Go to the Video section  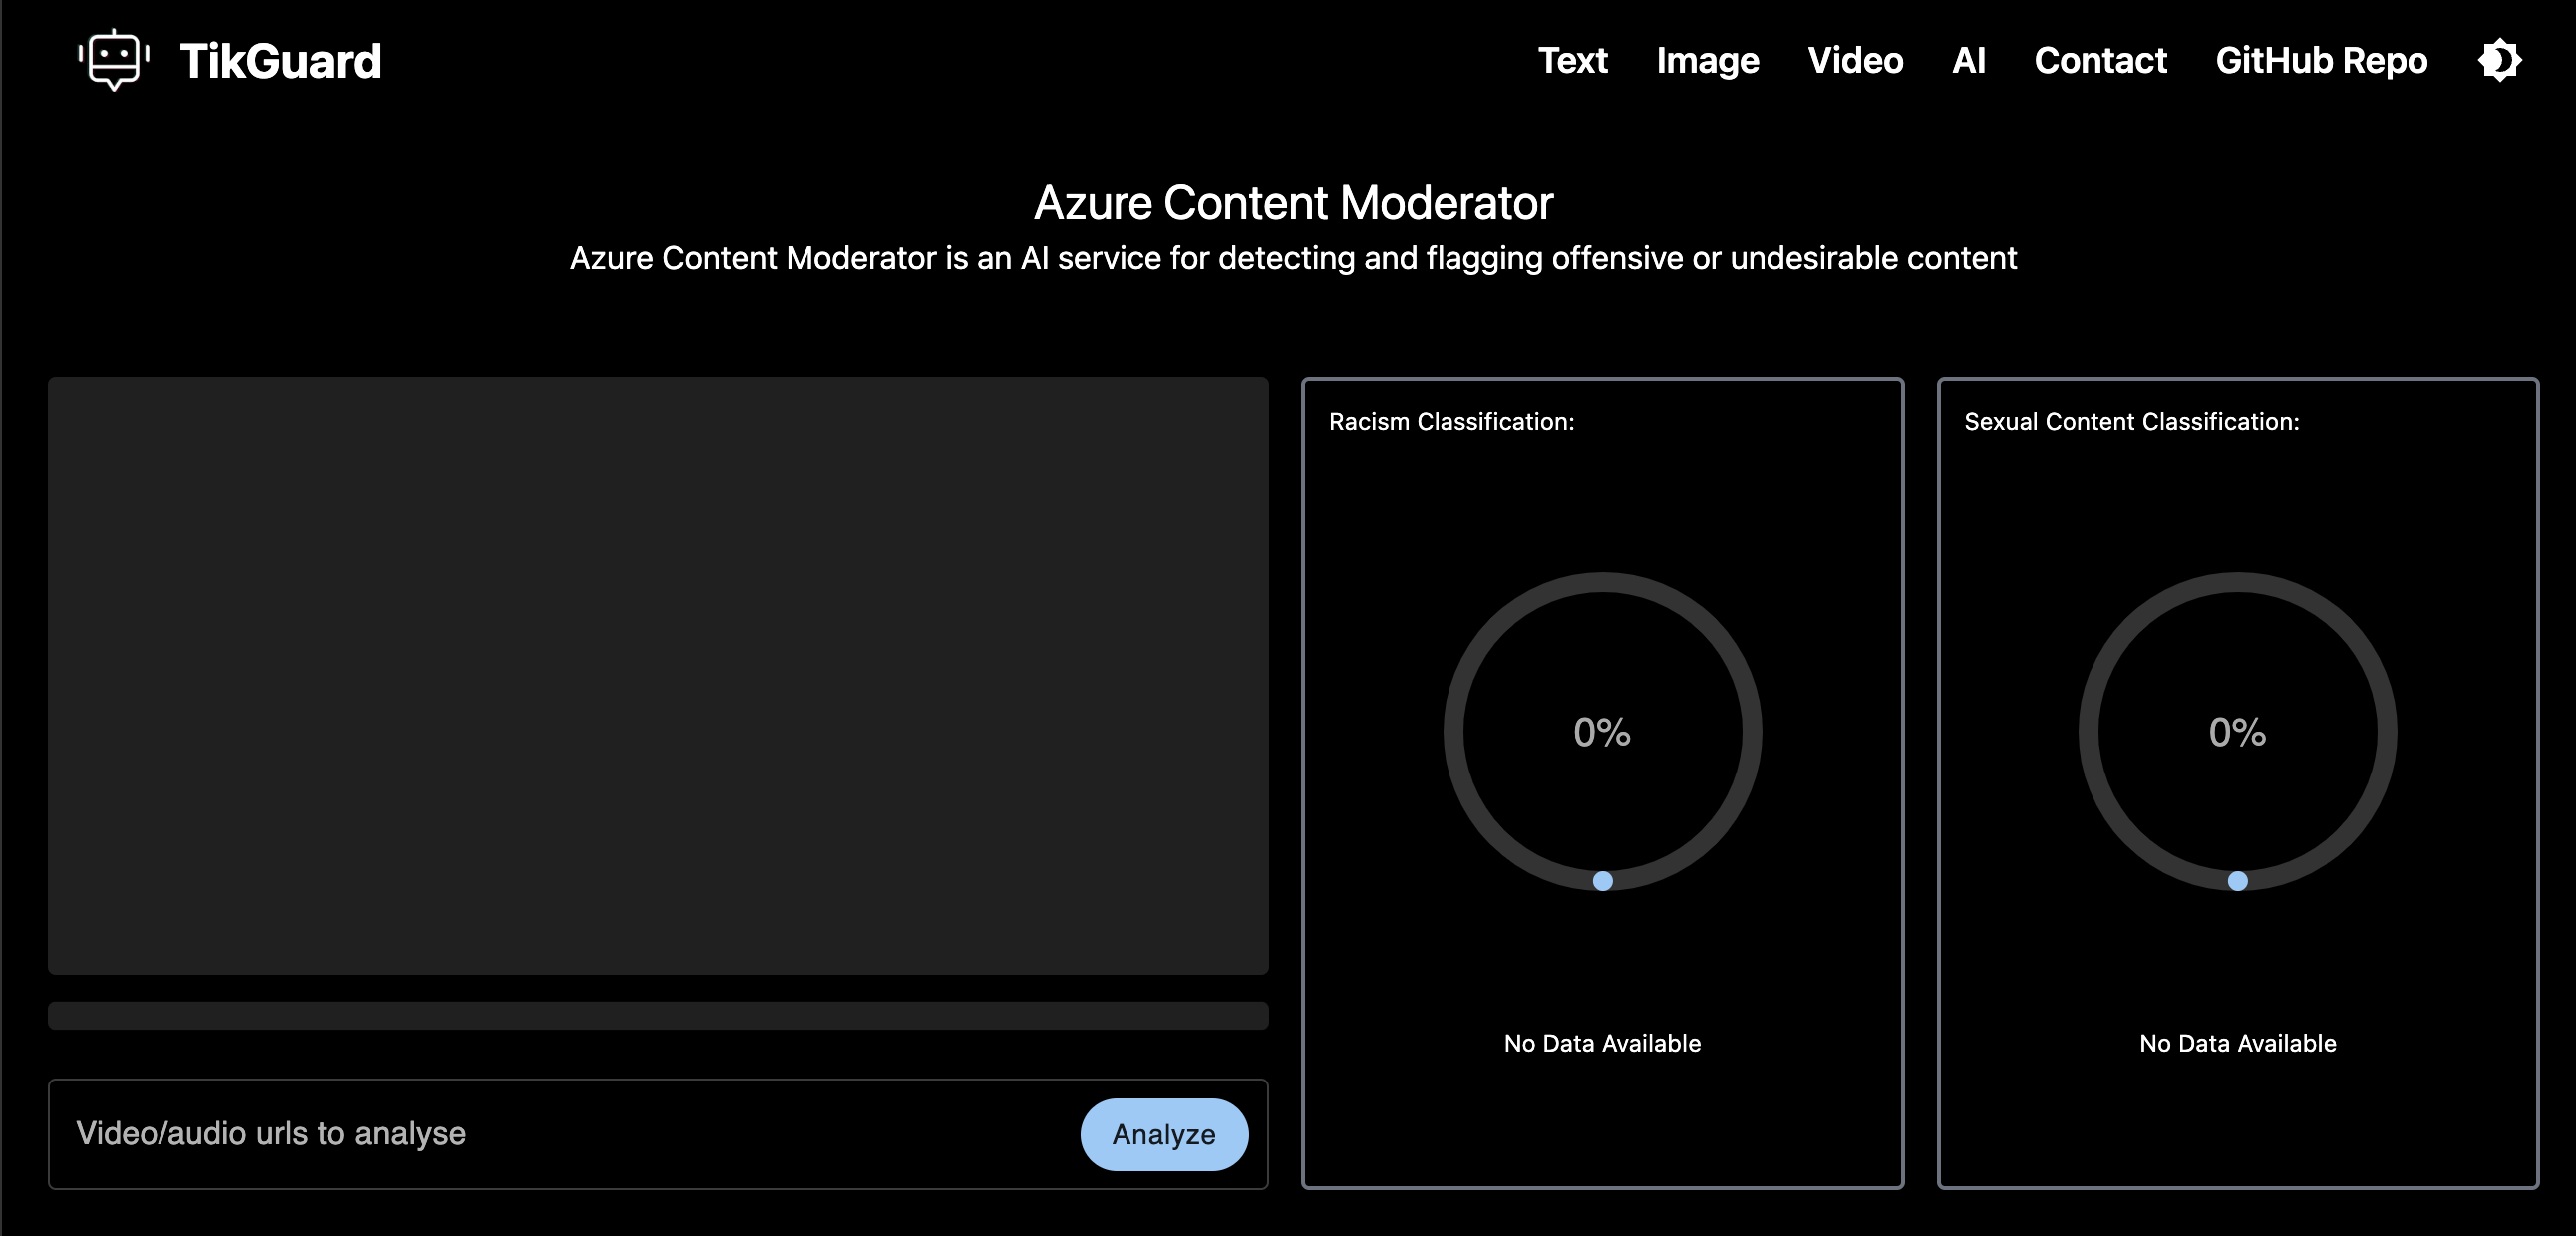click(x=1855, y=60)
